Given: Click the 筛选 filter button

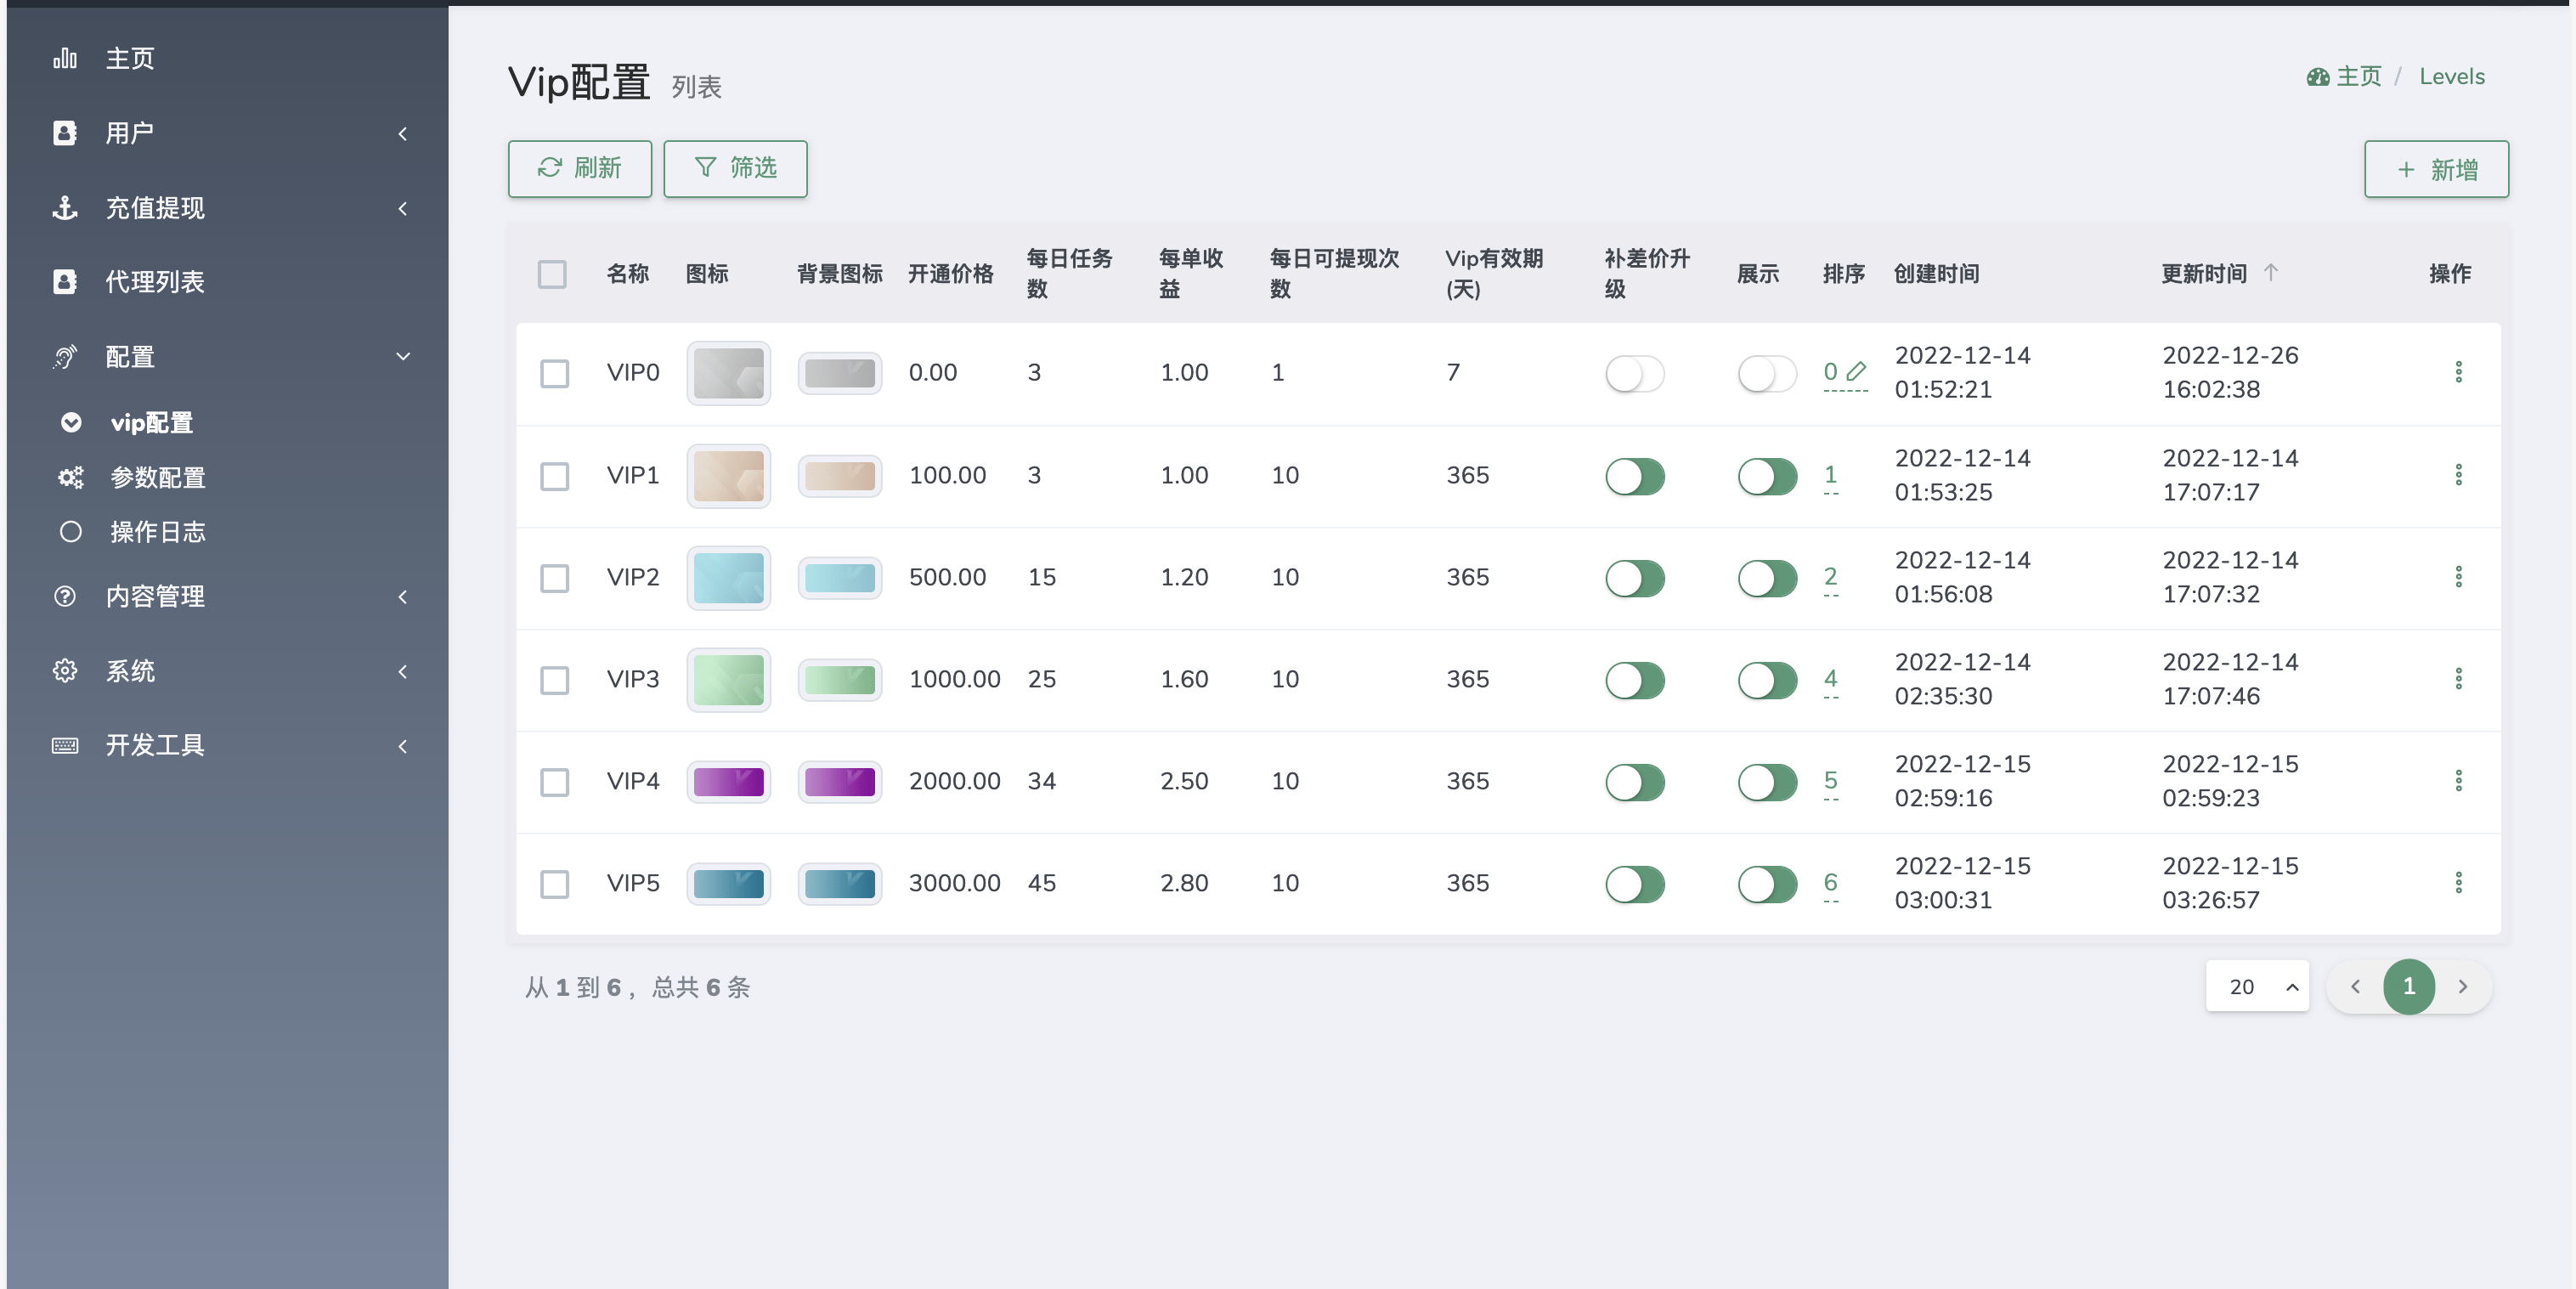Looking at the screenshot, I should [736, 168].
